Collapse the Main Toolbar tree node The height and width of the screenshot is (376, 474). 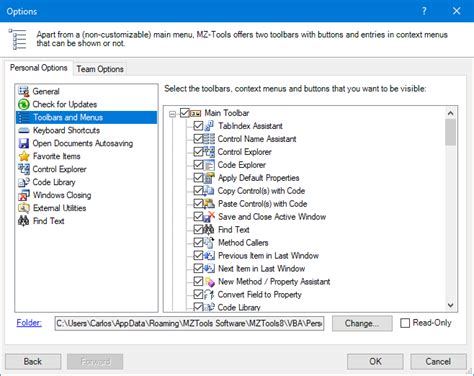point(172,114)
